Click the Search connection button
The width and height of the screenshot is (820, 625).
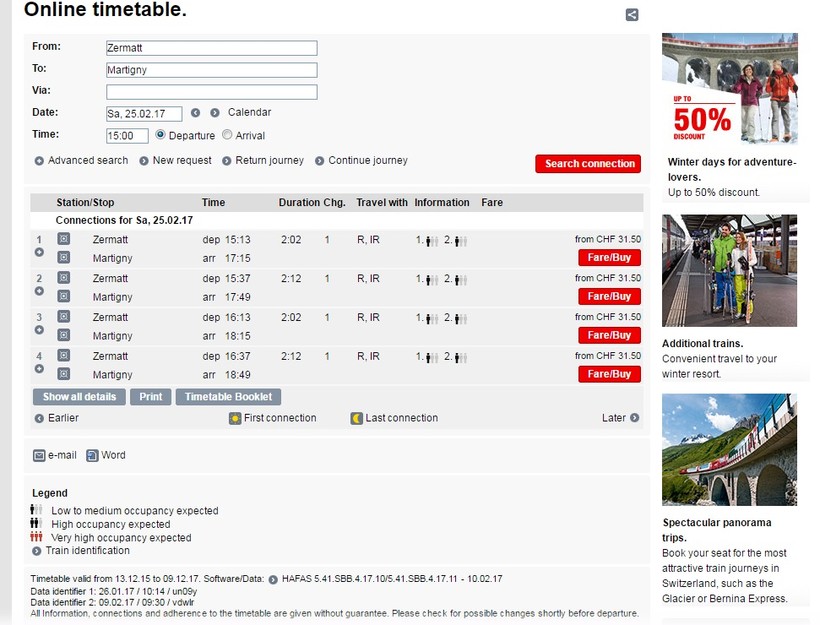click(588, 164)
